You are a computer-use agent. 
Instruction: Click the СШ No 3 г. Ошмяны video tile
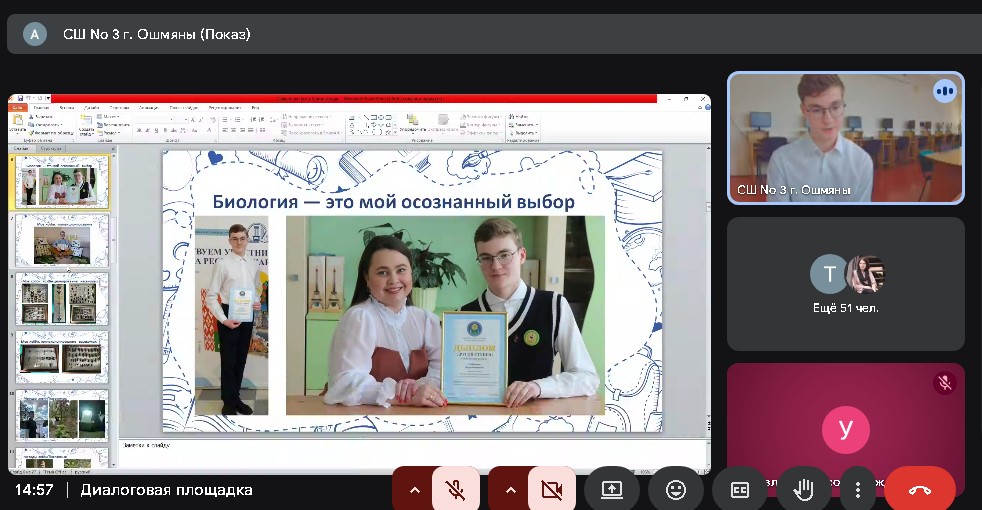tap(845, 138)
